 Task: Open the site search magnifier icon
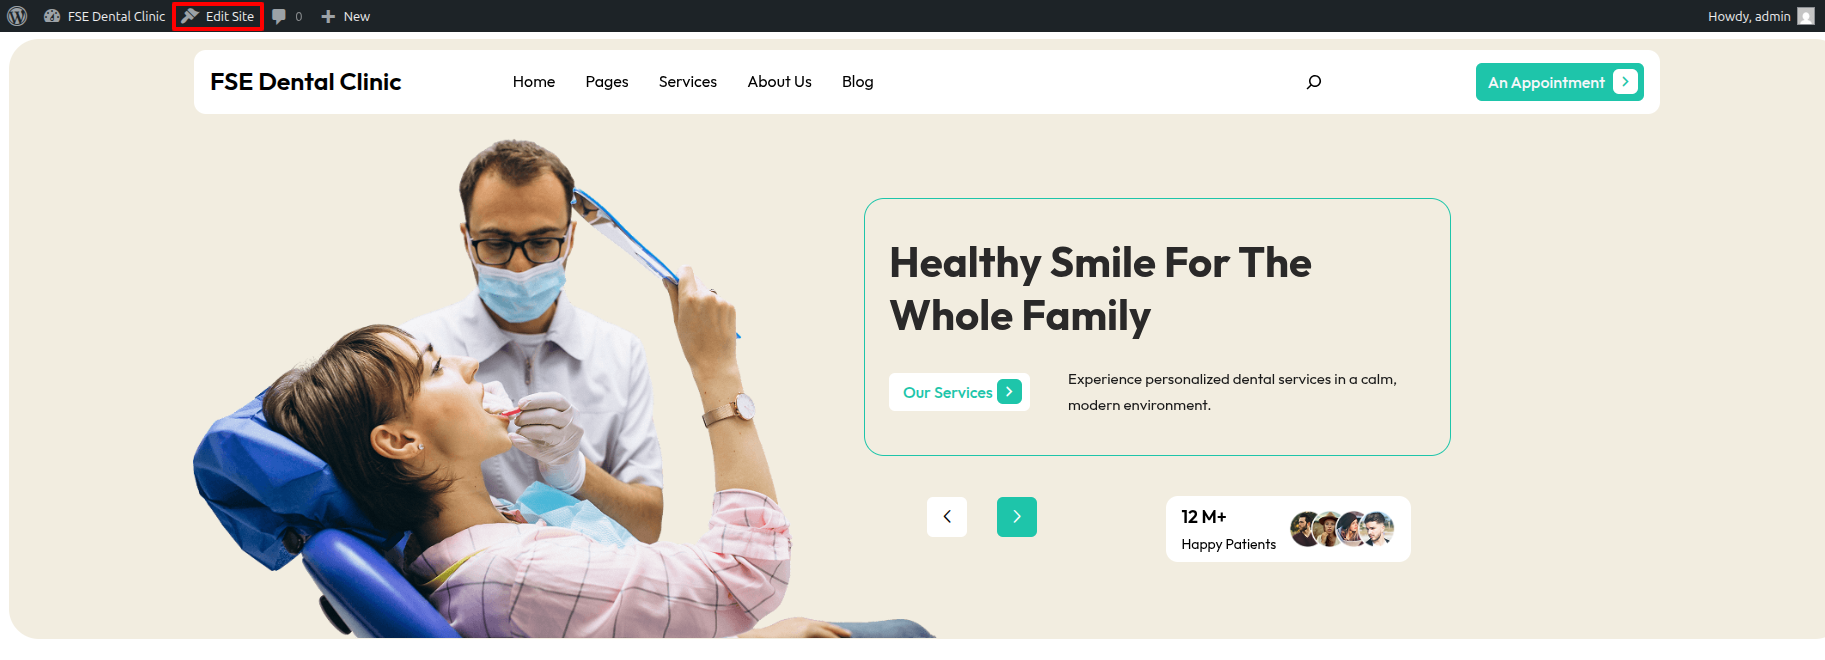pyautogui.click(x=1314, y=82)
